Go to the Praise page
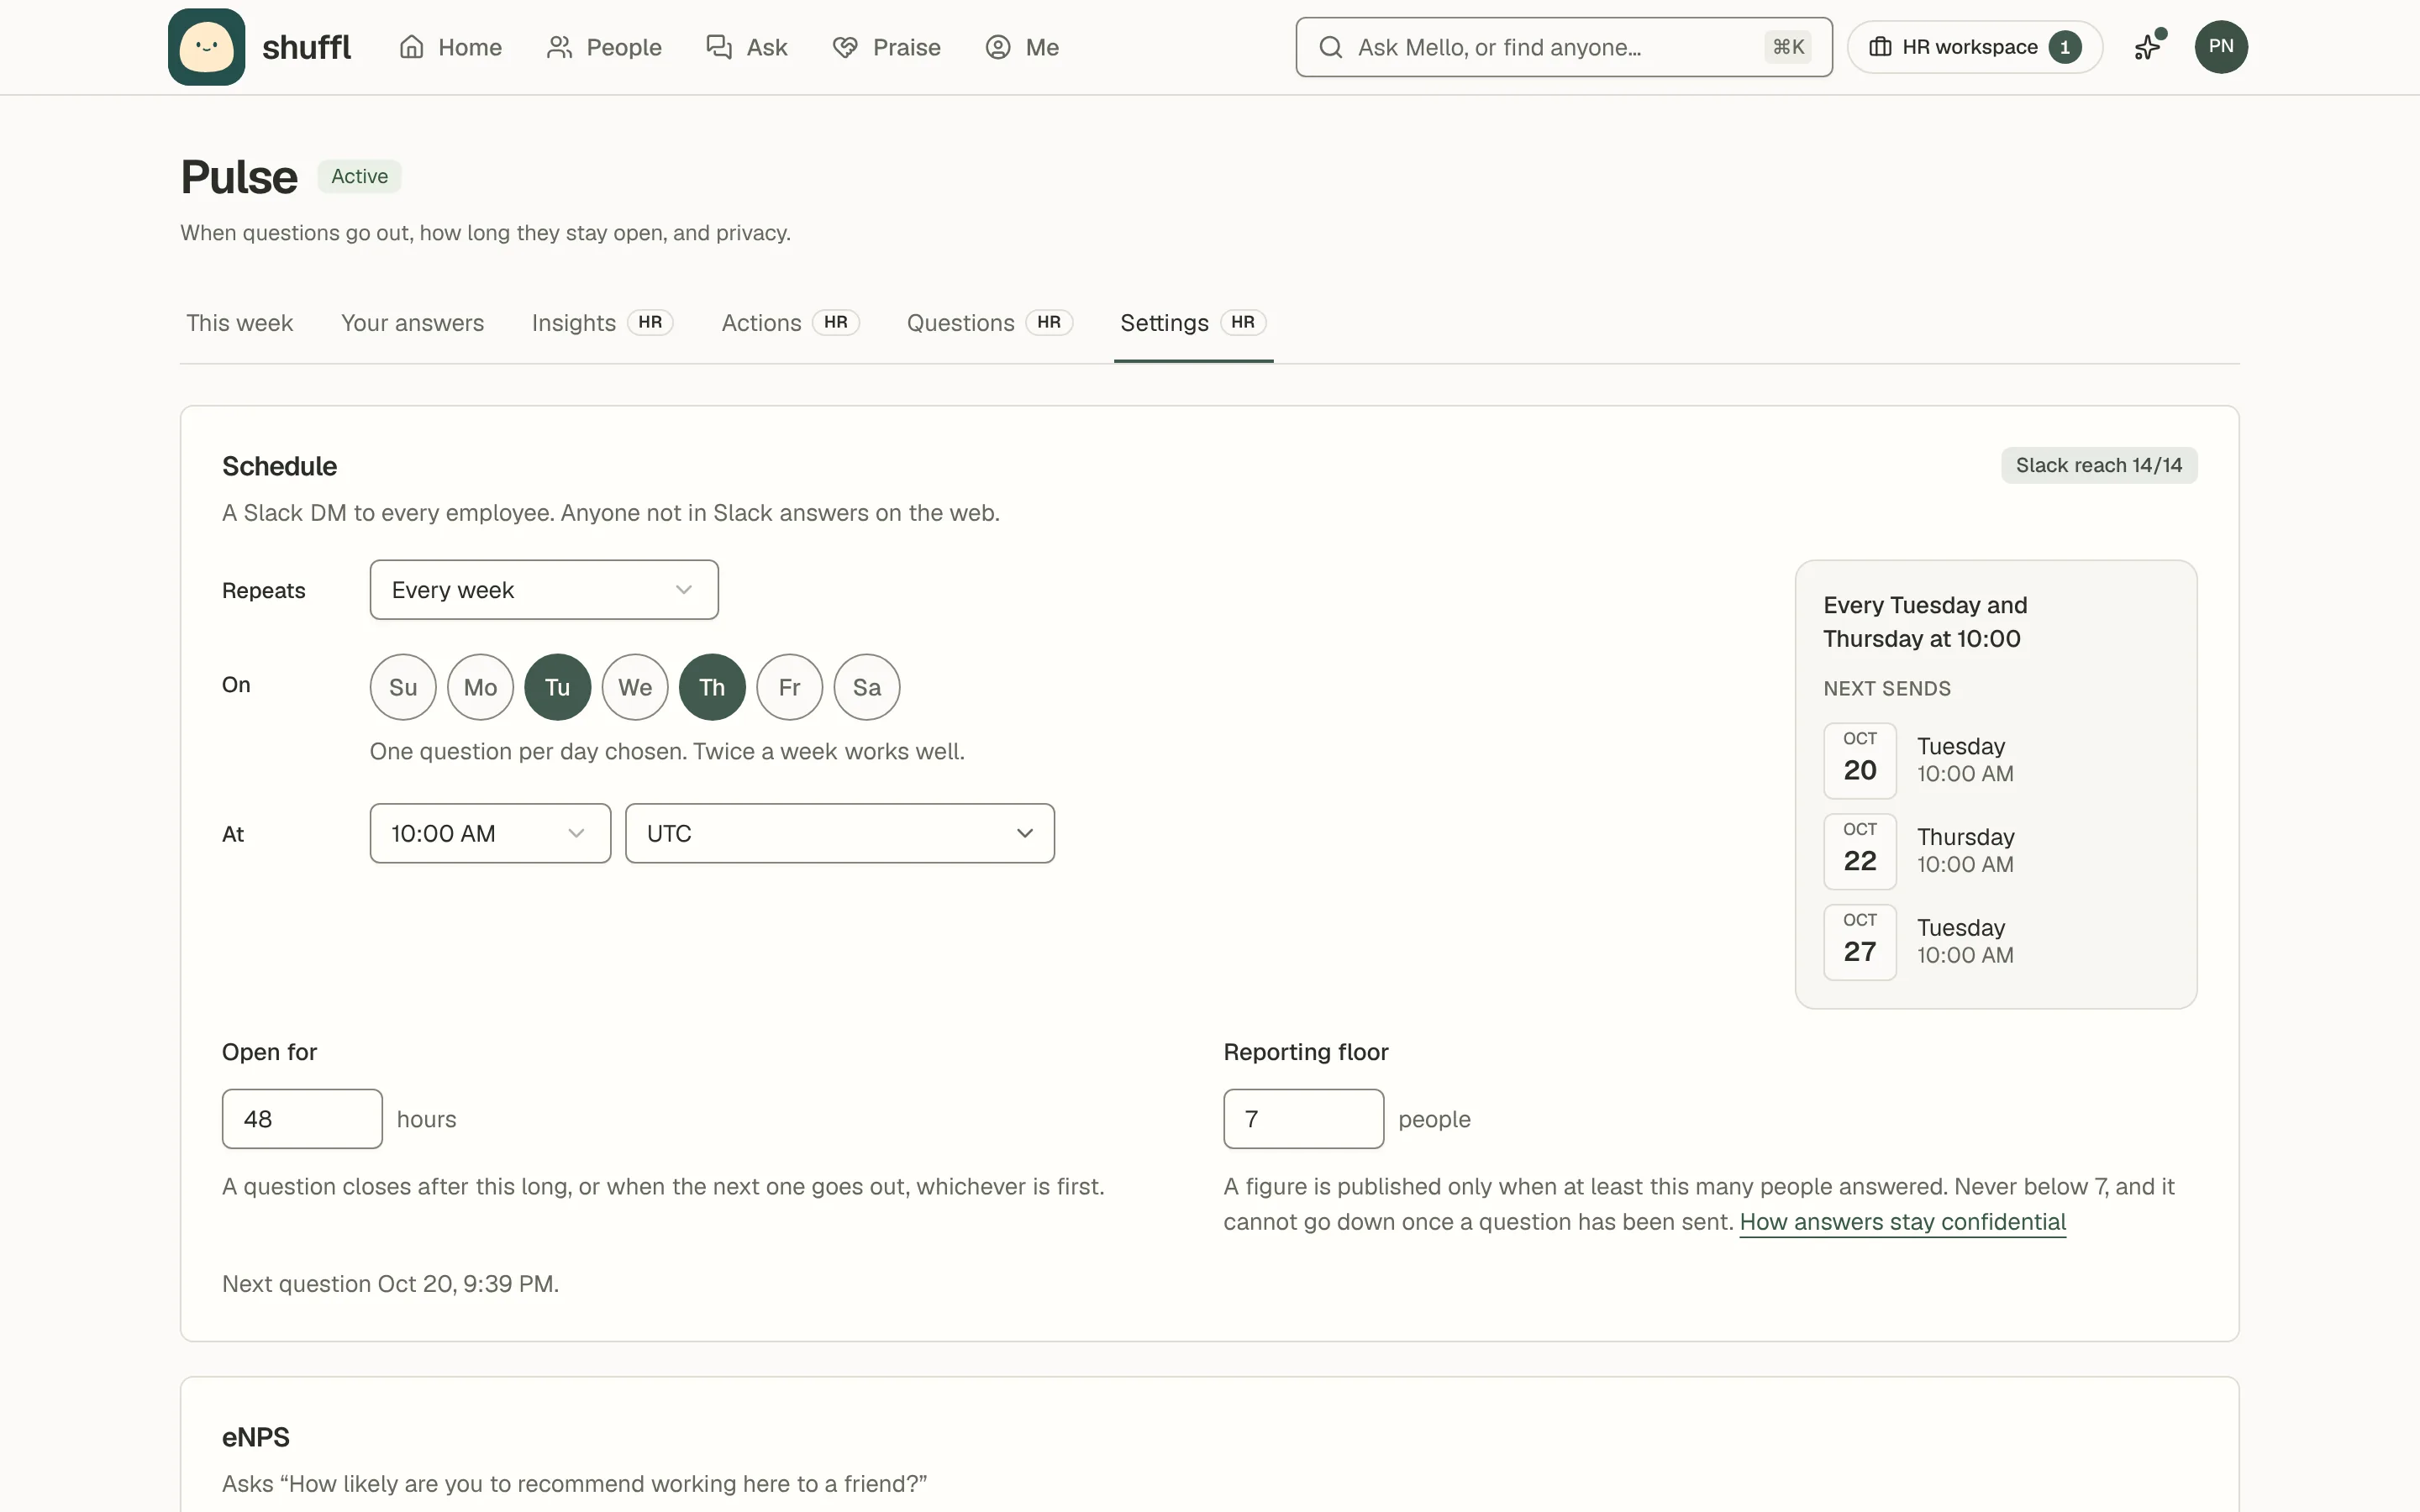2420x1512 pixels. click(886, 47)
